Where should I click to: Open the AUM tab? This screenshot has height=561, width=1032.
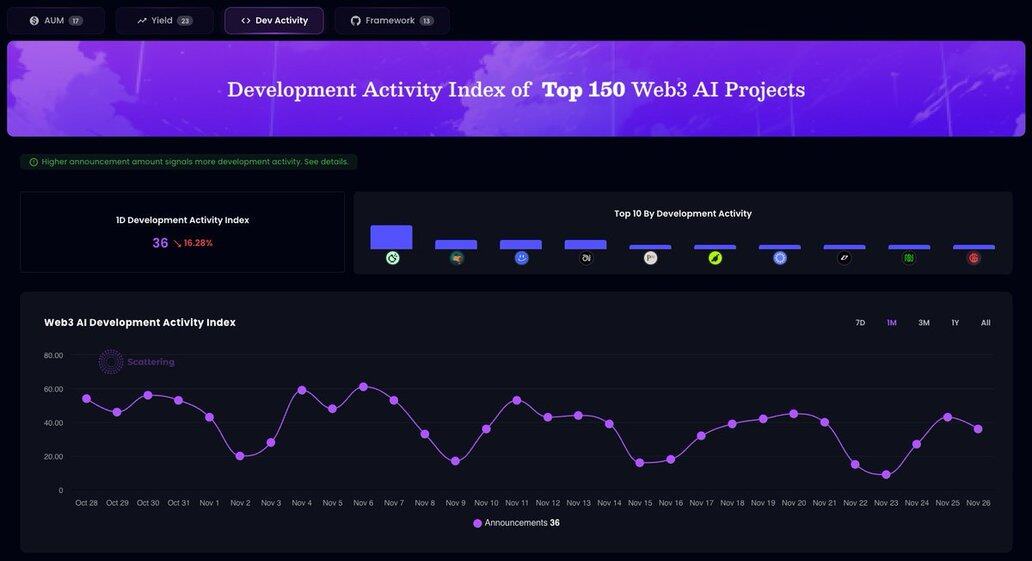point(56,21)
